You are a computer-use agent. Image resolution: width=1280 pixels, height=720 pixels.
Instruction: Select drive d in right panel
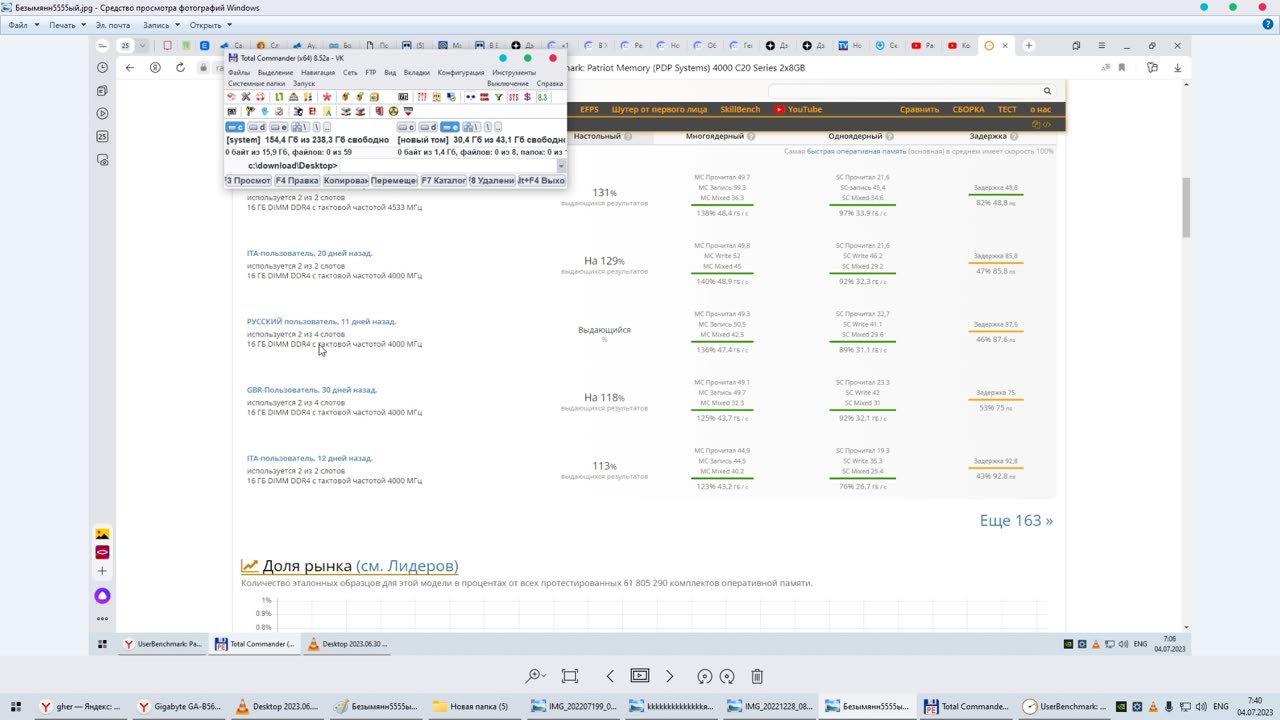pyautogui.click(x=428, y=127)
